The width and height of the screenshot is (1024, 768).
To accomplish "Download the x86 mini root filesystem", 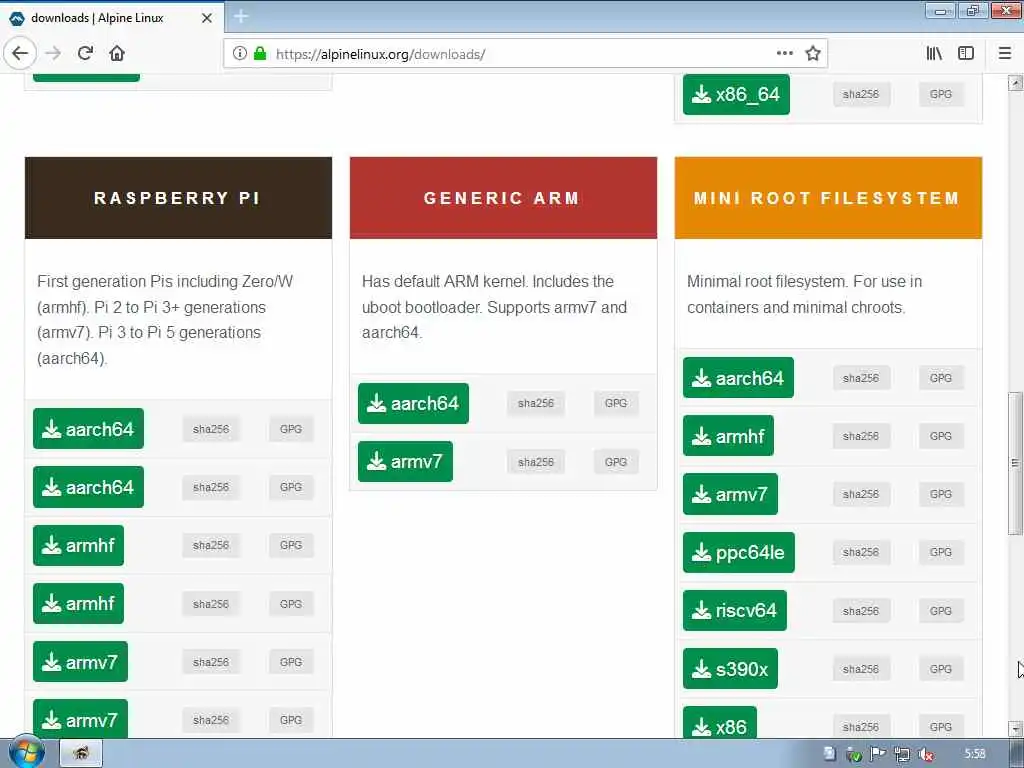I will pyautogui.click(x=720, y=722).
